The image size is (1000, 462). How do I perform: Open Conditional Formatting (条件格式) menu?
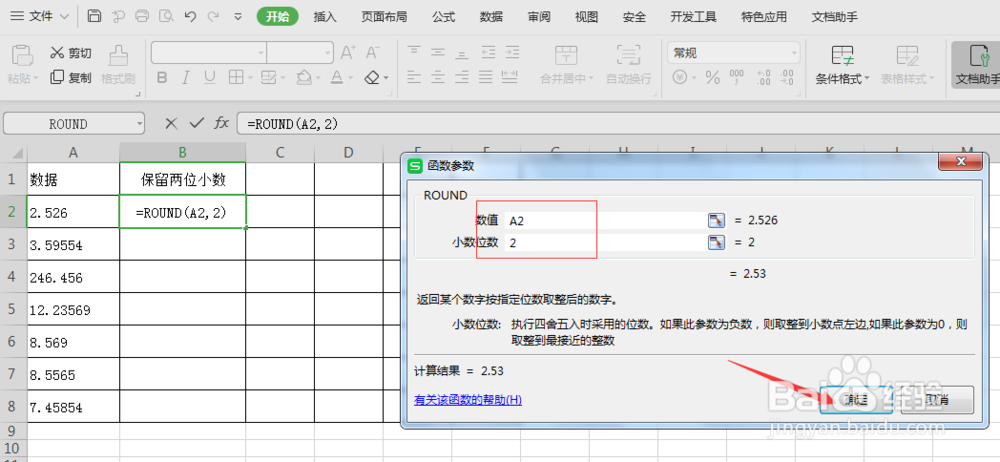click(x=842, y=65)
